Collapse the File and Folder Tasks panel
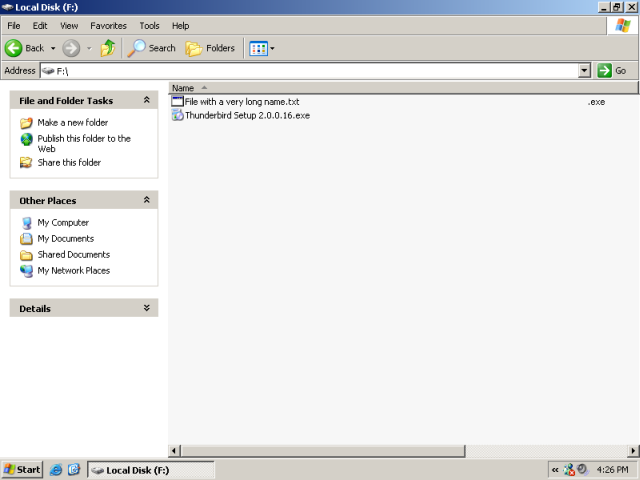 point(147,100)
